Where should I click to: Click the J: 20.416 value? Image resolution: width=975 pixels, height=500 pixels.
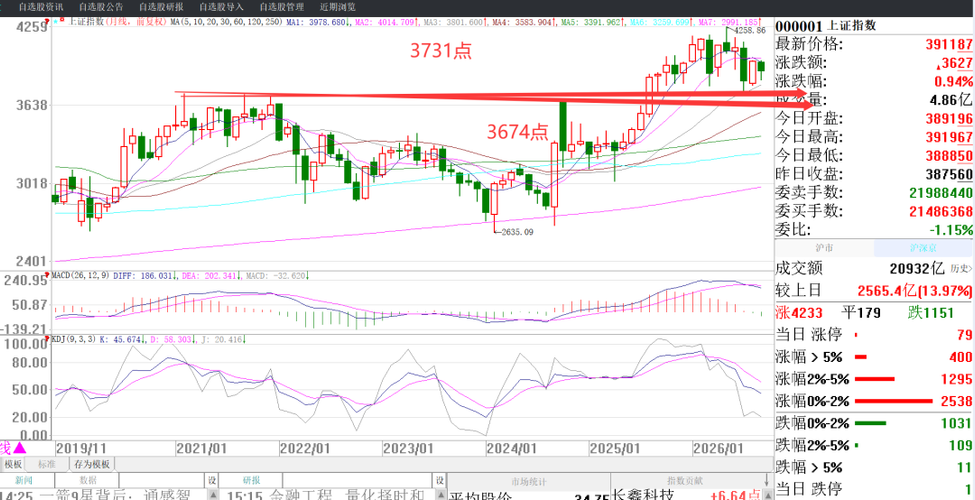point(222,340)
